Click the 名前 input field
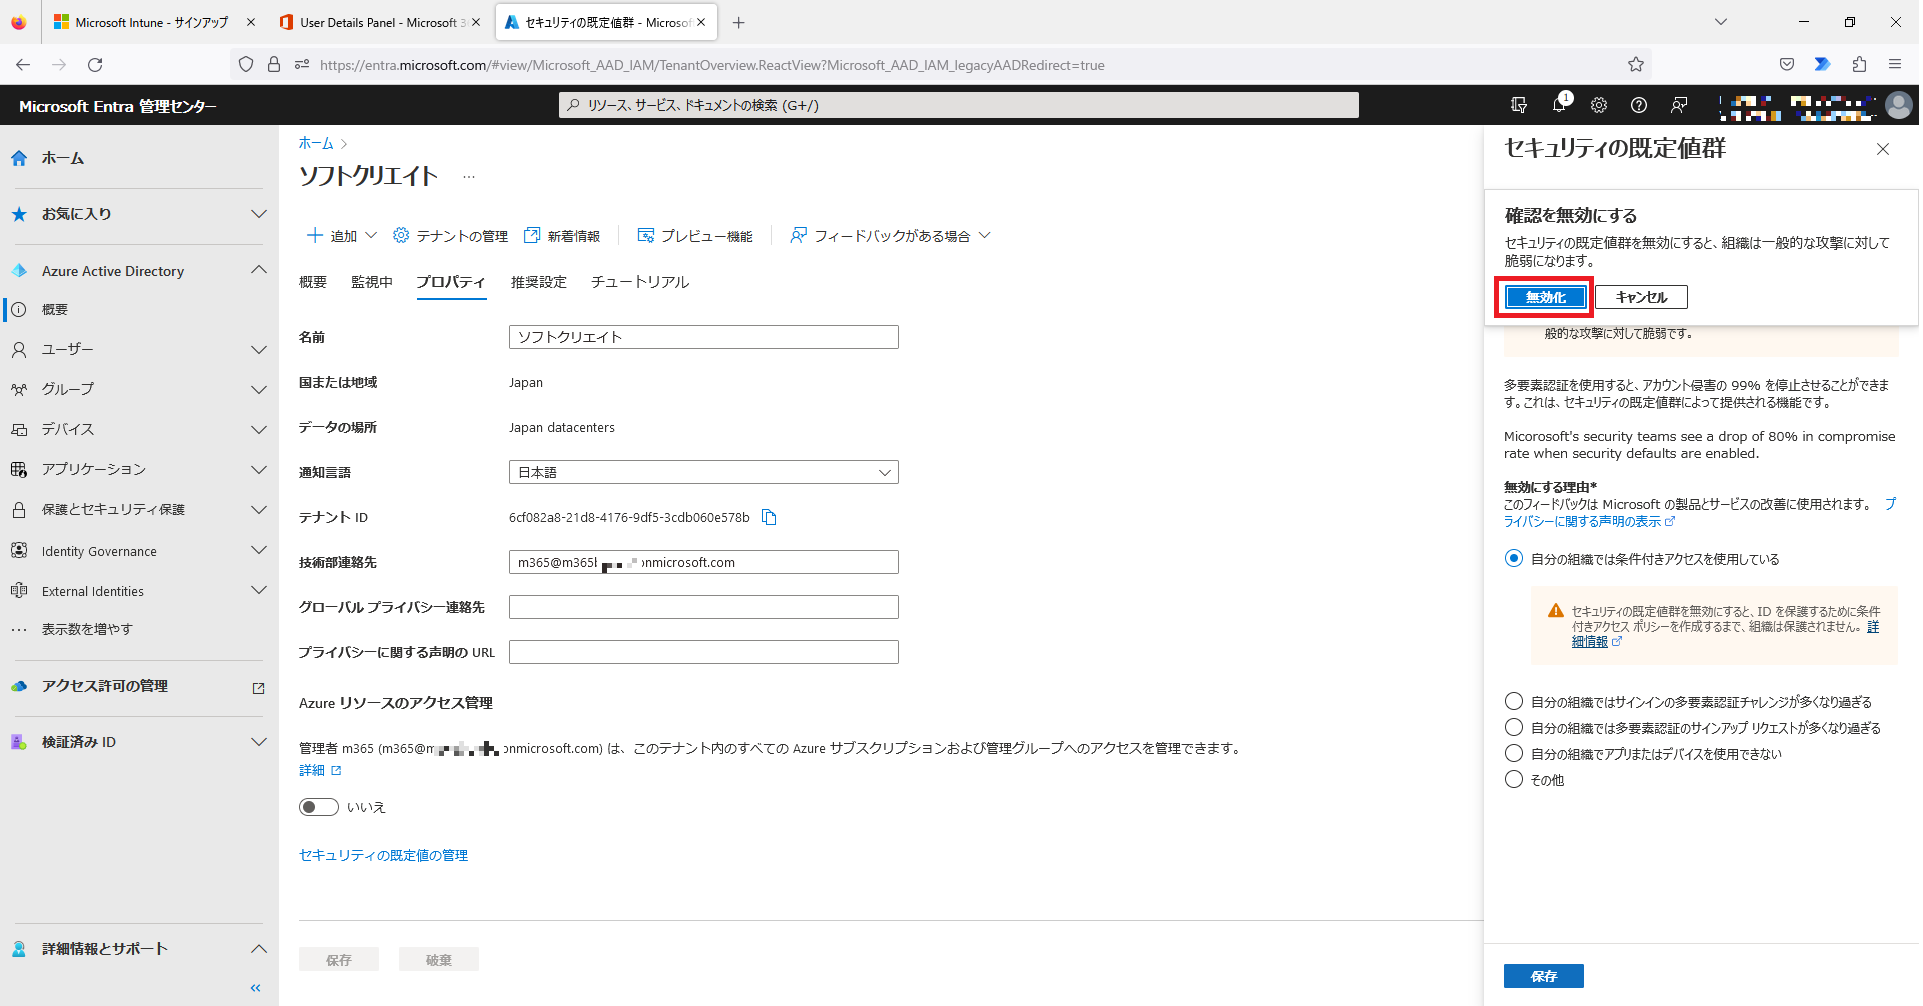This screenshot has height=1006, width=1923. click(x=704, y=337)
